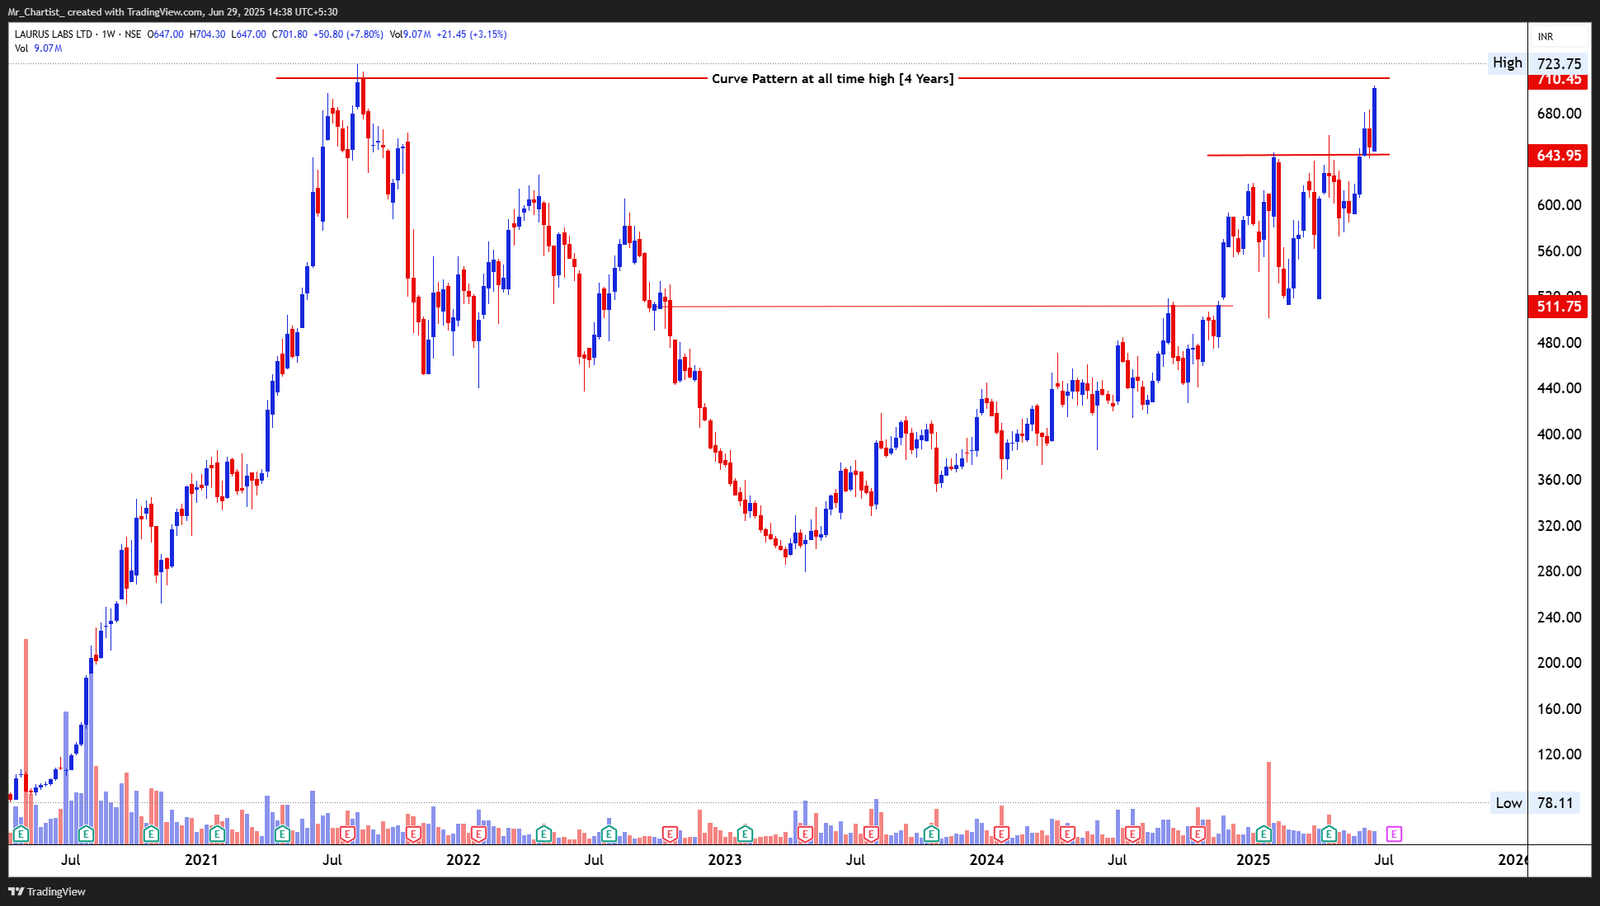This screenshot has height=906, width=1600.
Task: Click the red earnings badge under 2025
Action: click(1197, 832)
